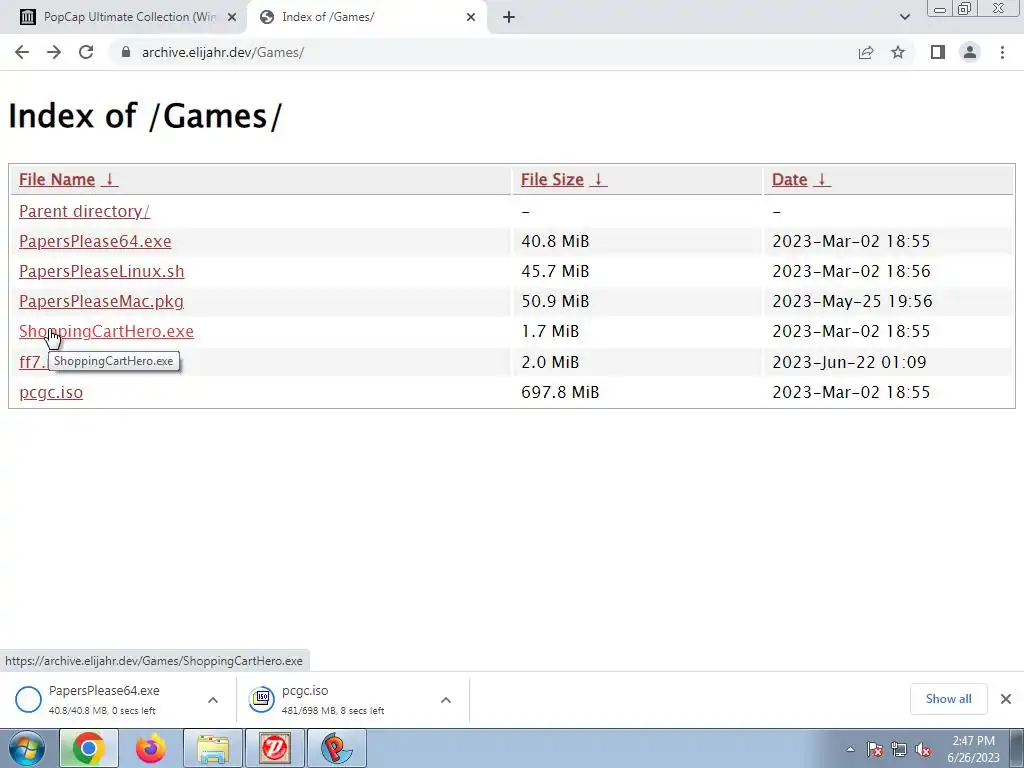
Task: Click the lock icon in address bar
Action: [126, 52]
